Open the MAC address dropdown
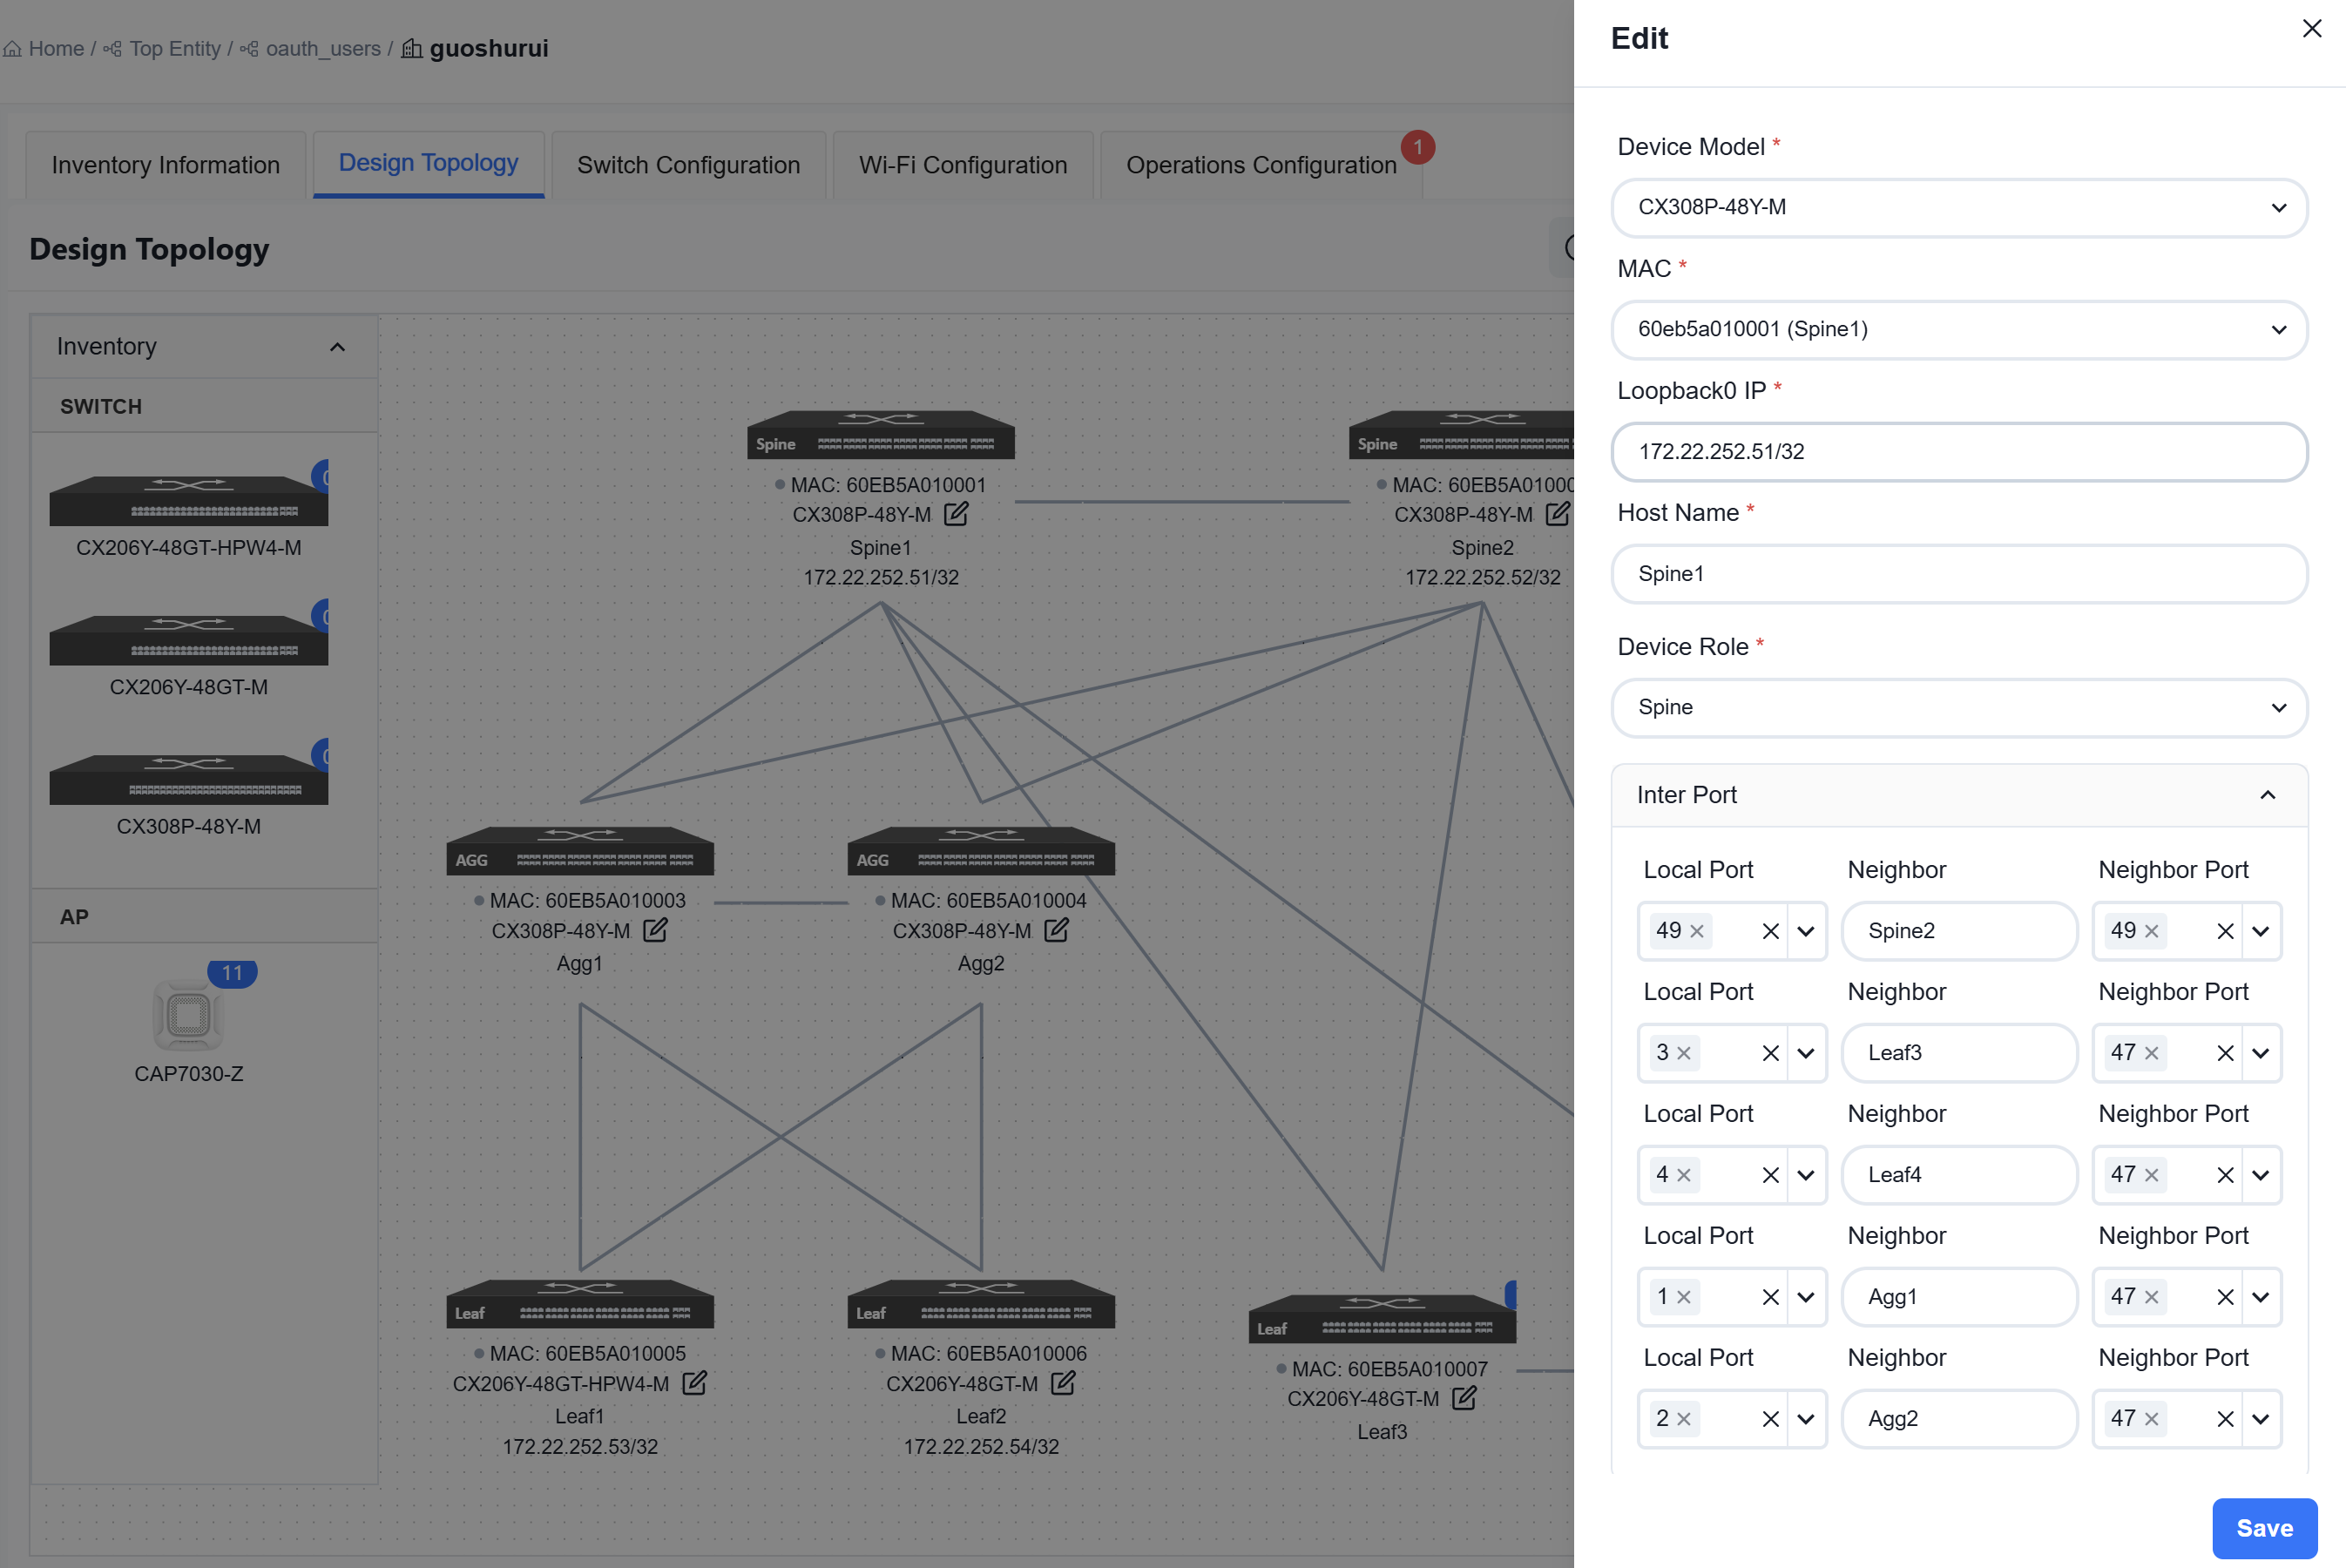The image size is (2346, 1568). (1959, 330)
